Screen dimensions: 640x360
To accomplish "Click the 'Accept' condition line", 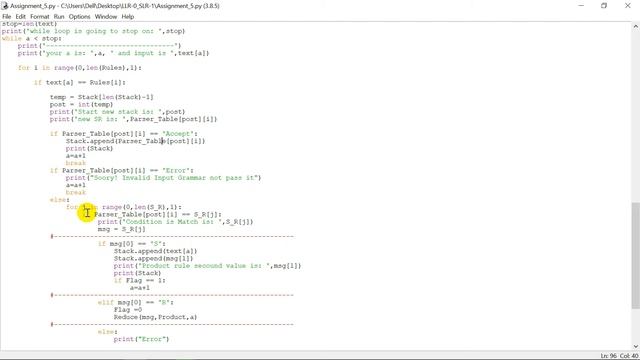I will [124, 134].
